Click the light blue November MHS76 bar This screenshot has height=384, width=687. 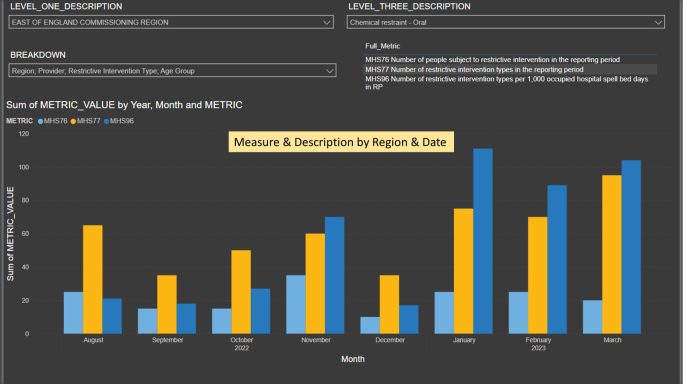coord(296,304)
